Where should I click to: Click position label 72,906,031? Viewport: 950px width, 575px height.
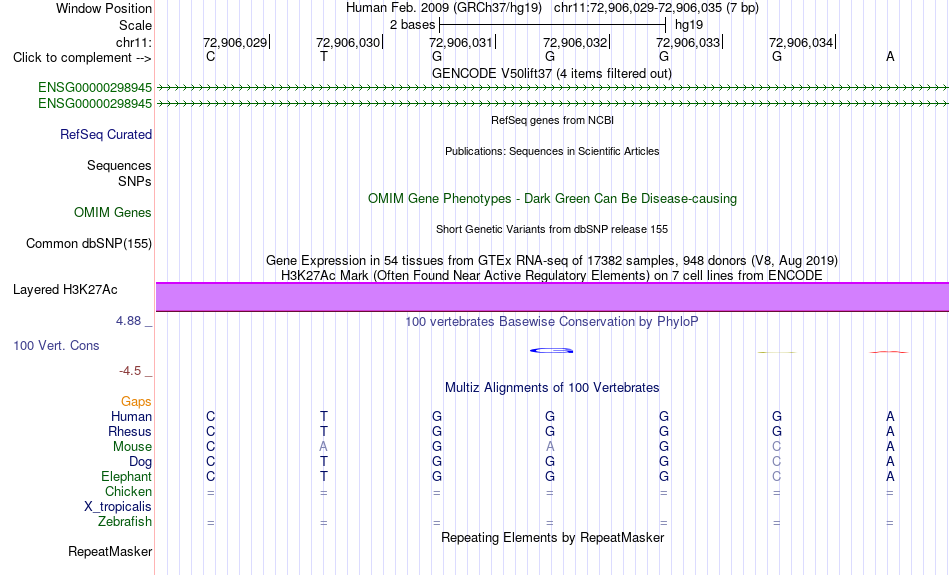461,42
